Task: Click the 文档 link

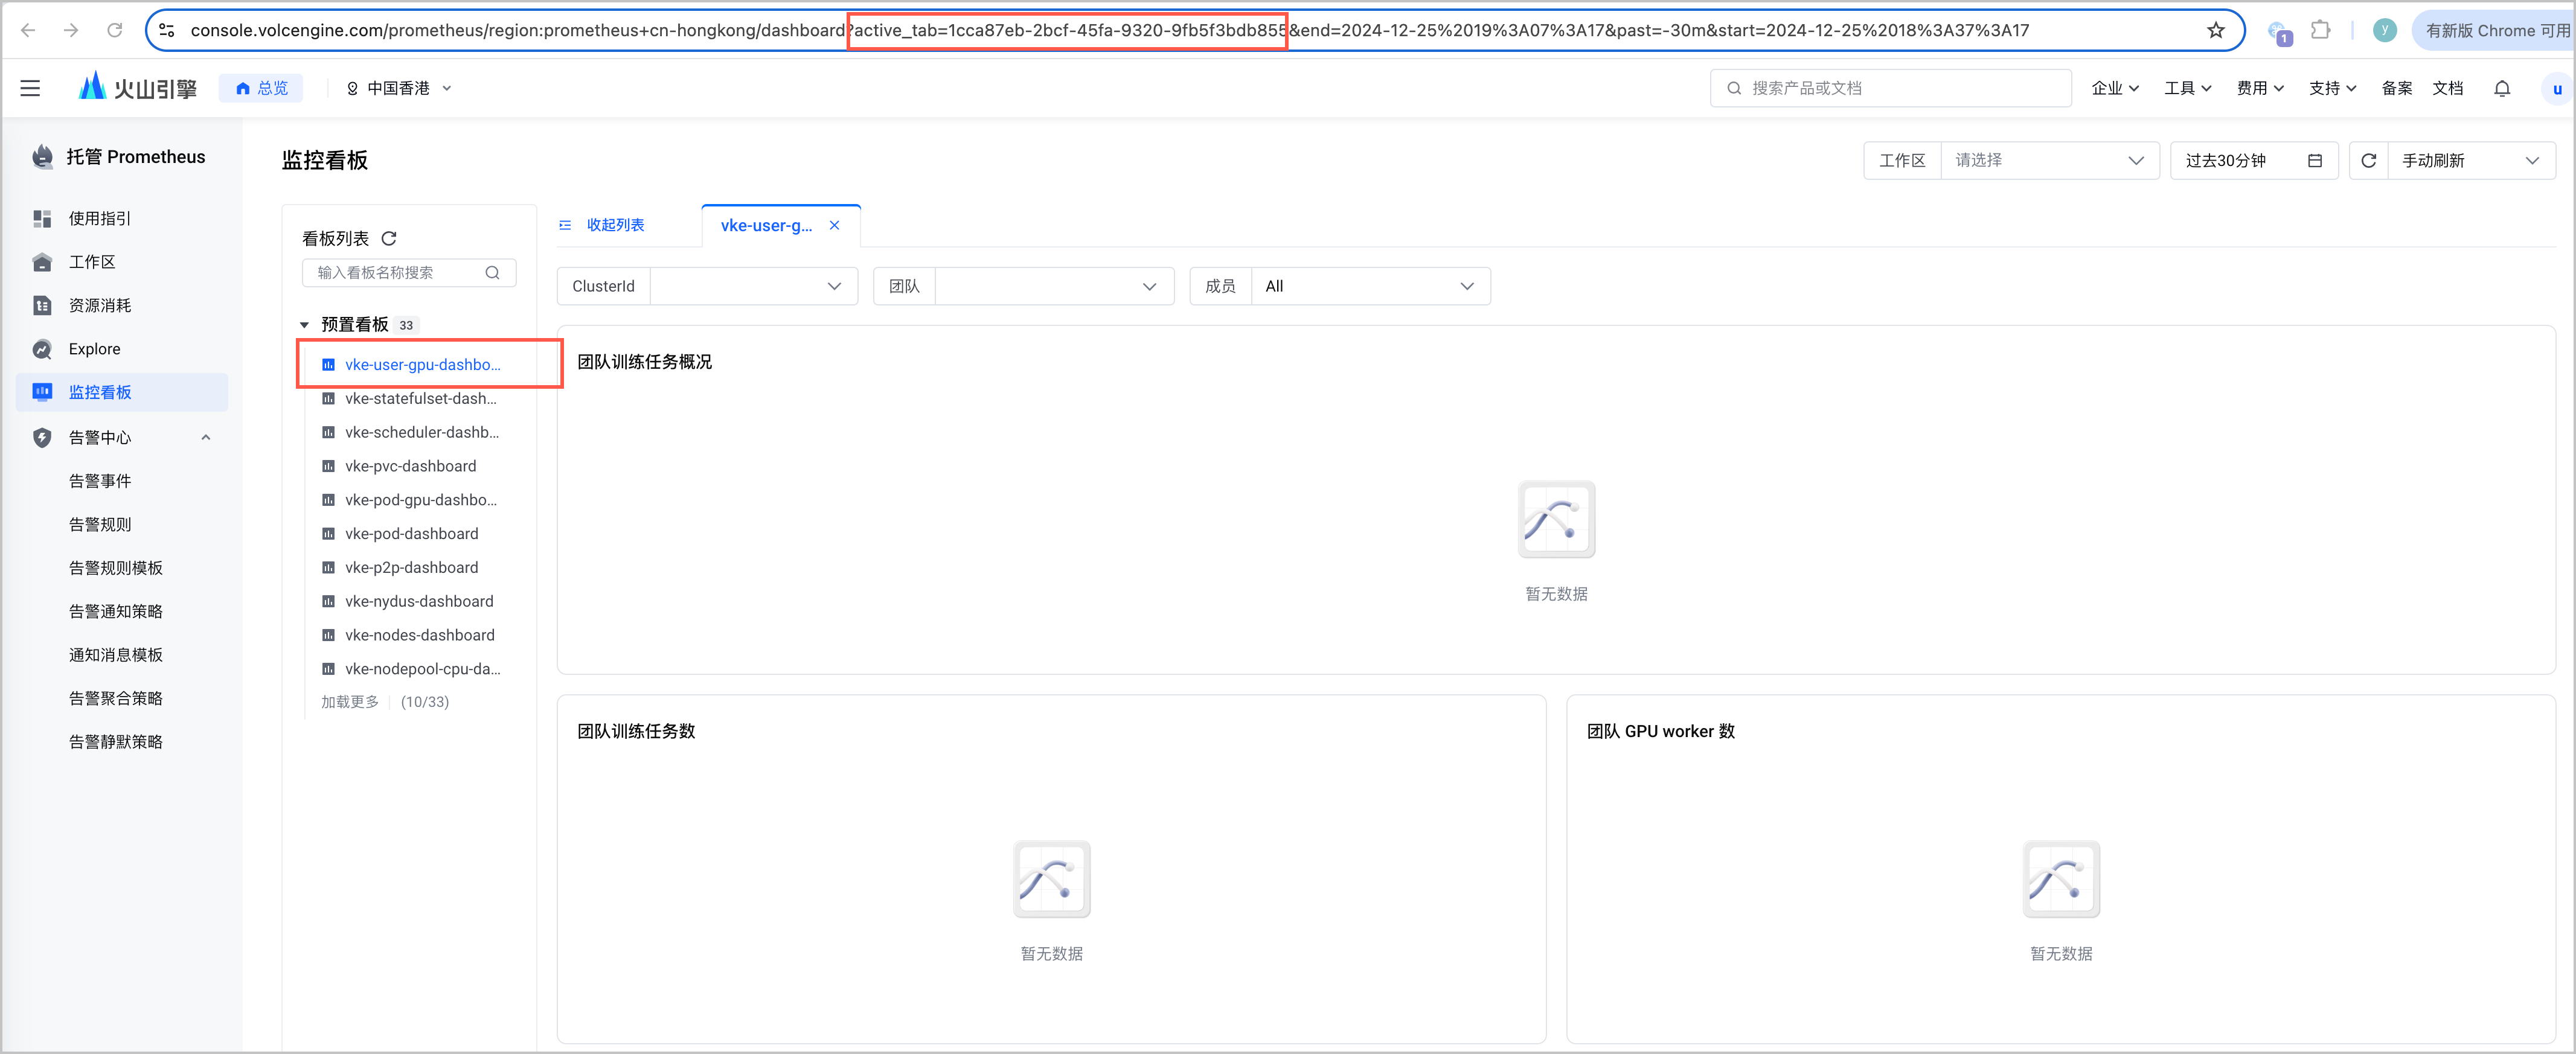Action: click(2447, 88)
